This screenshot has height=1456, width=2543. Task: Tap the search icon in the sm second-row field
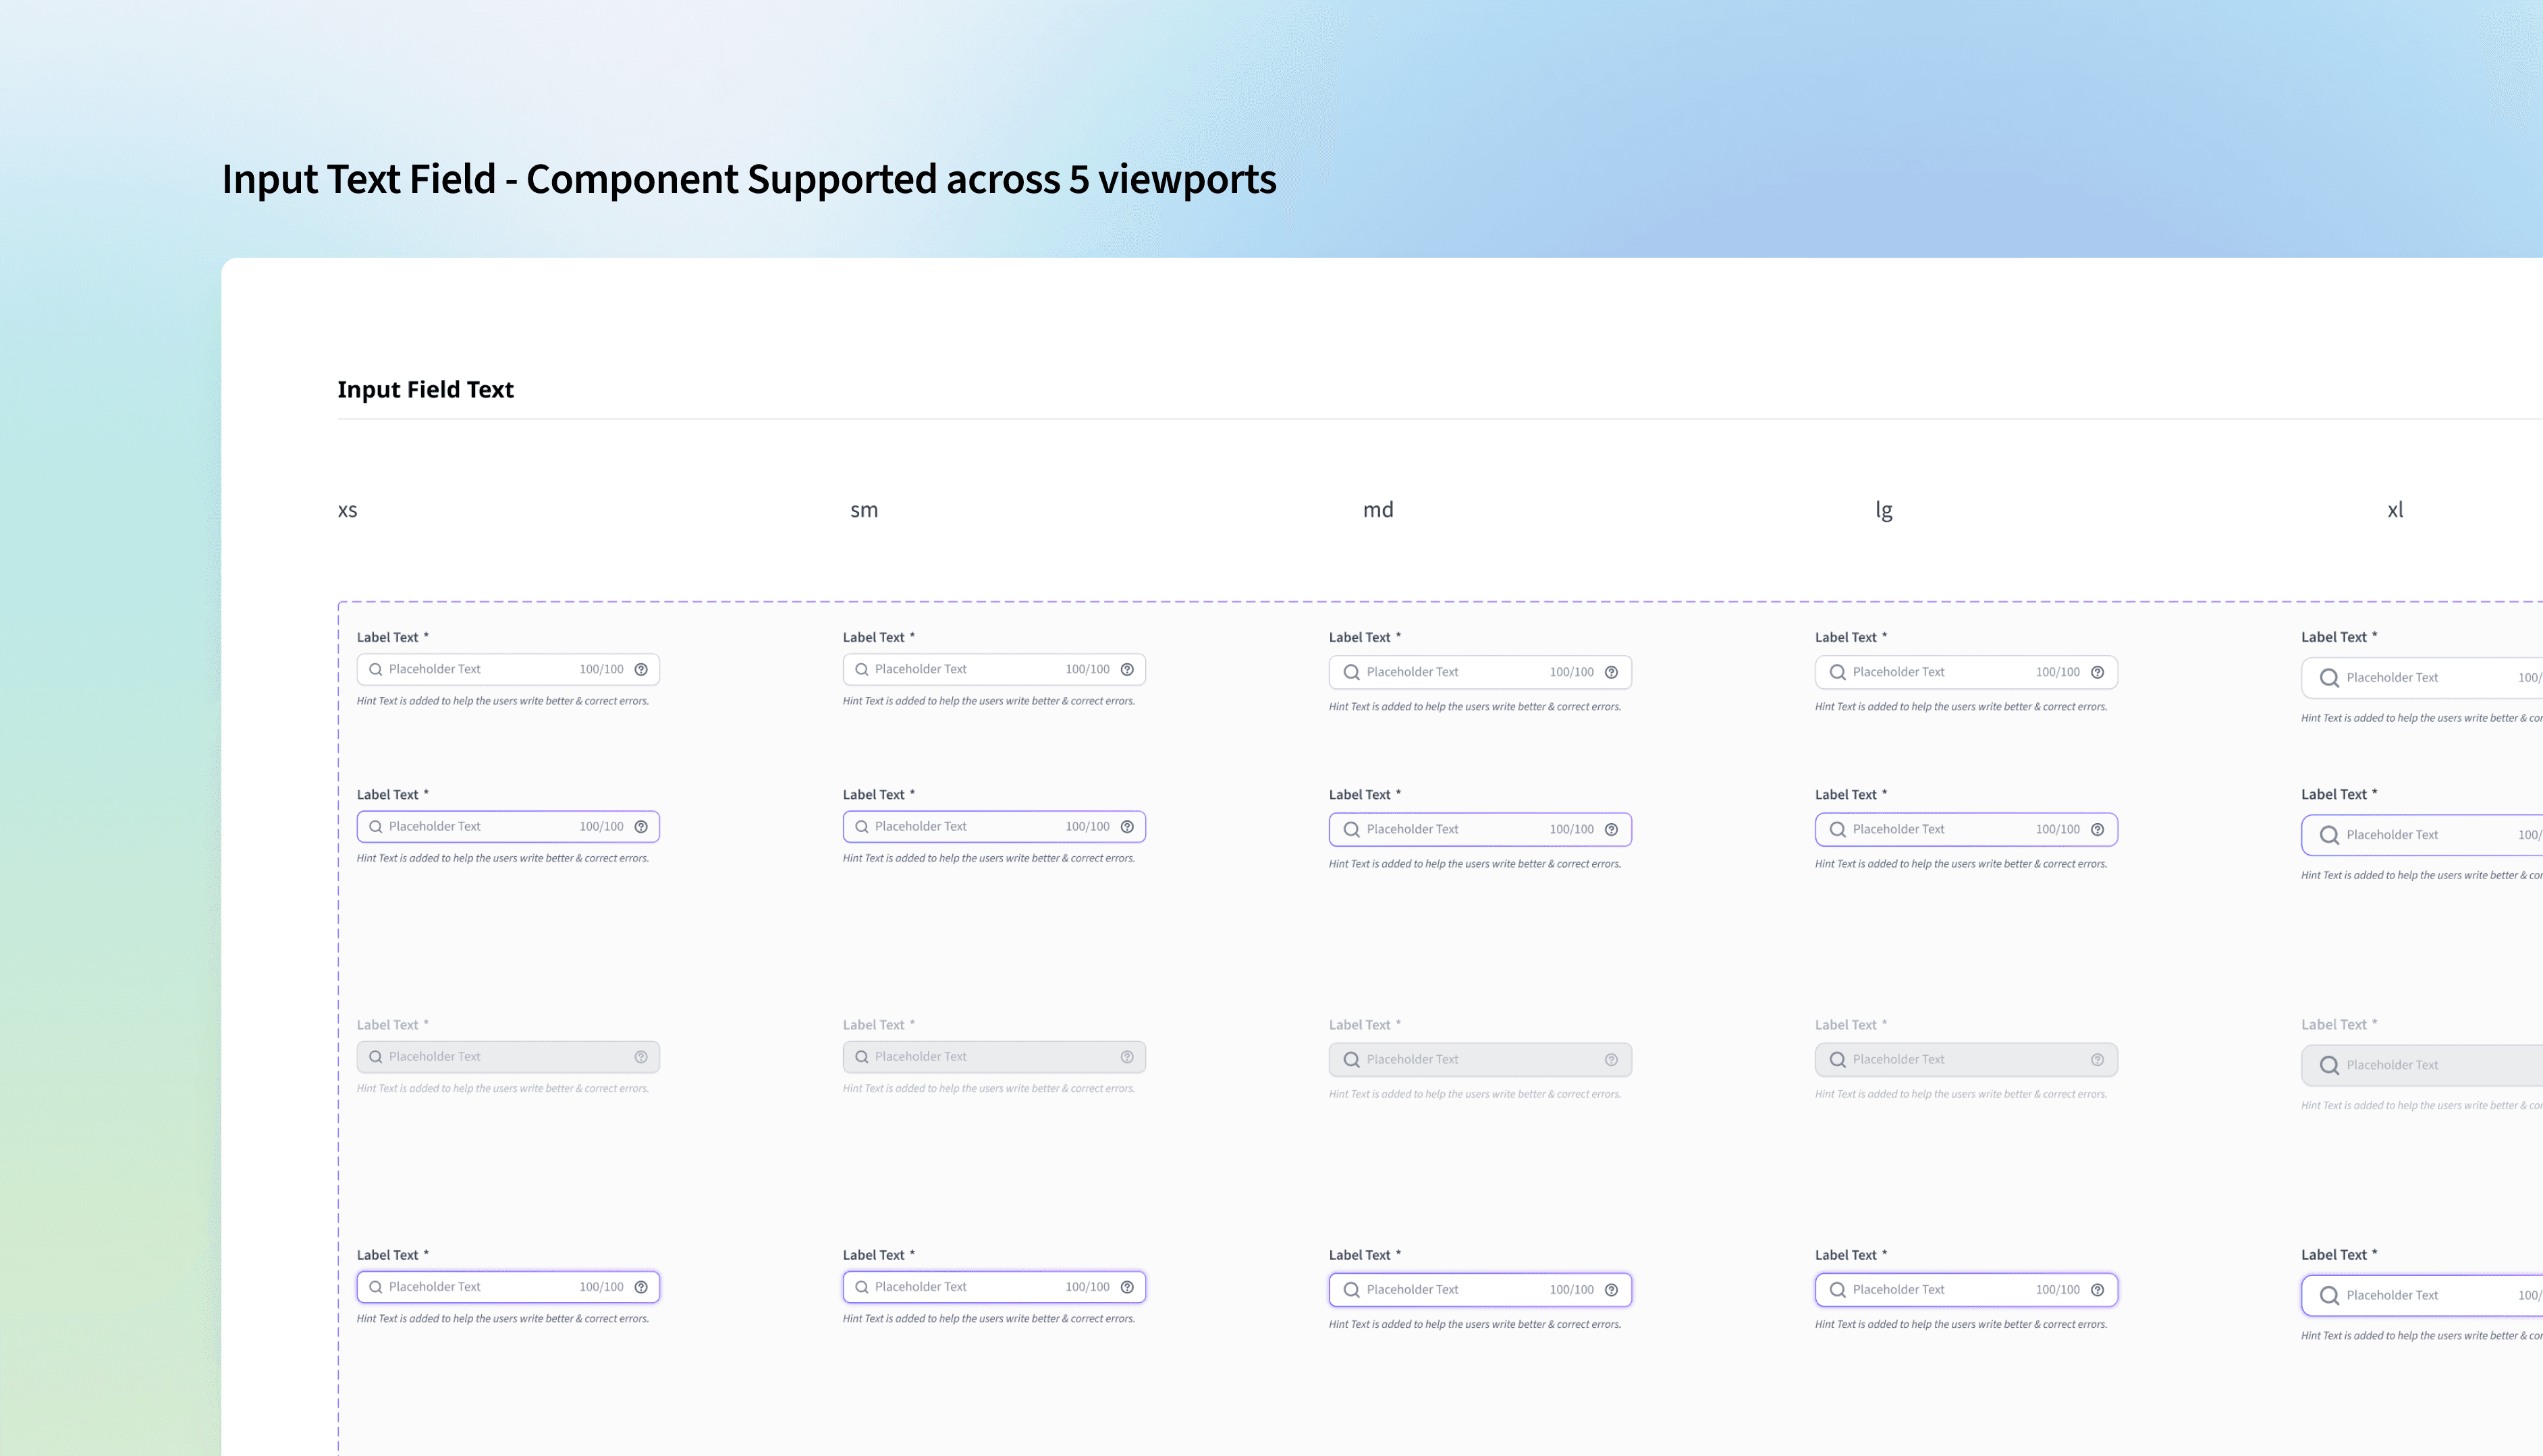coord(862,827)
